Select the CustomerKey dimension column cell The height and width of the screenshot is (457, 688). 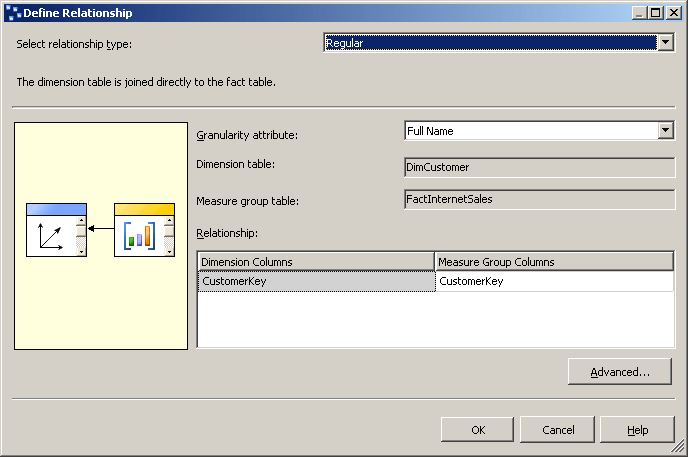tap(316, 282)
